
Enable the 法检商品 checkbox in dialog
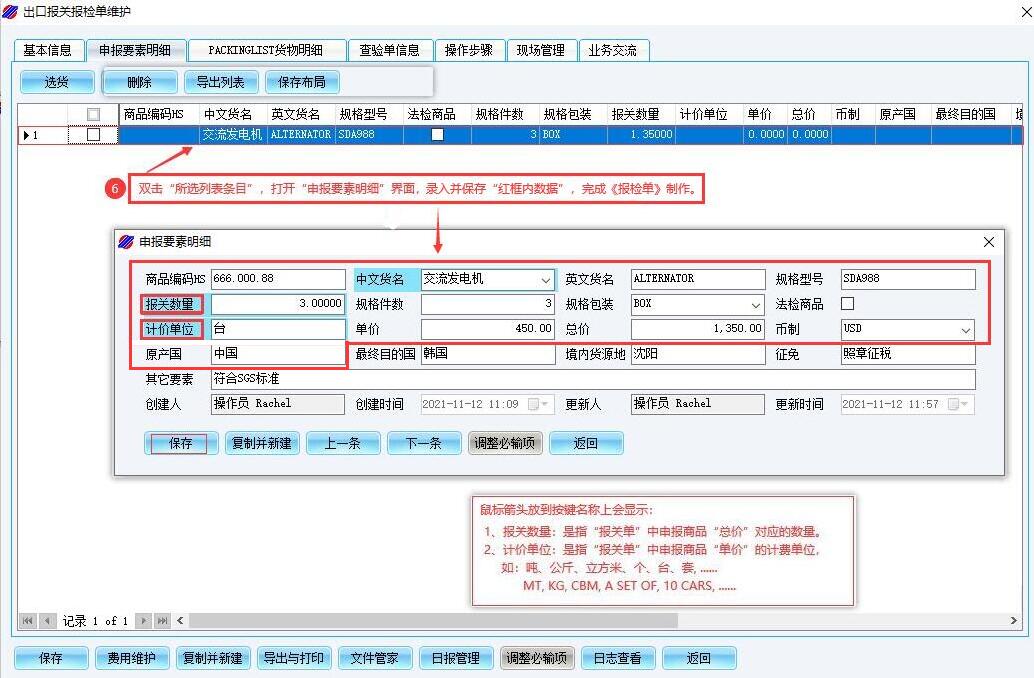(848, 304)
